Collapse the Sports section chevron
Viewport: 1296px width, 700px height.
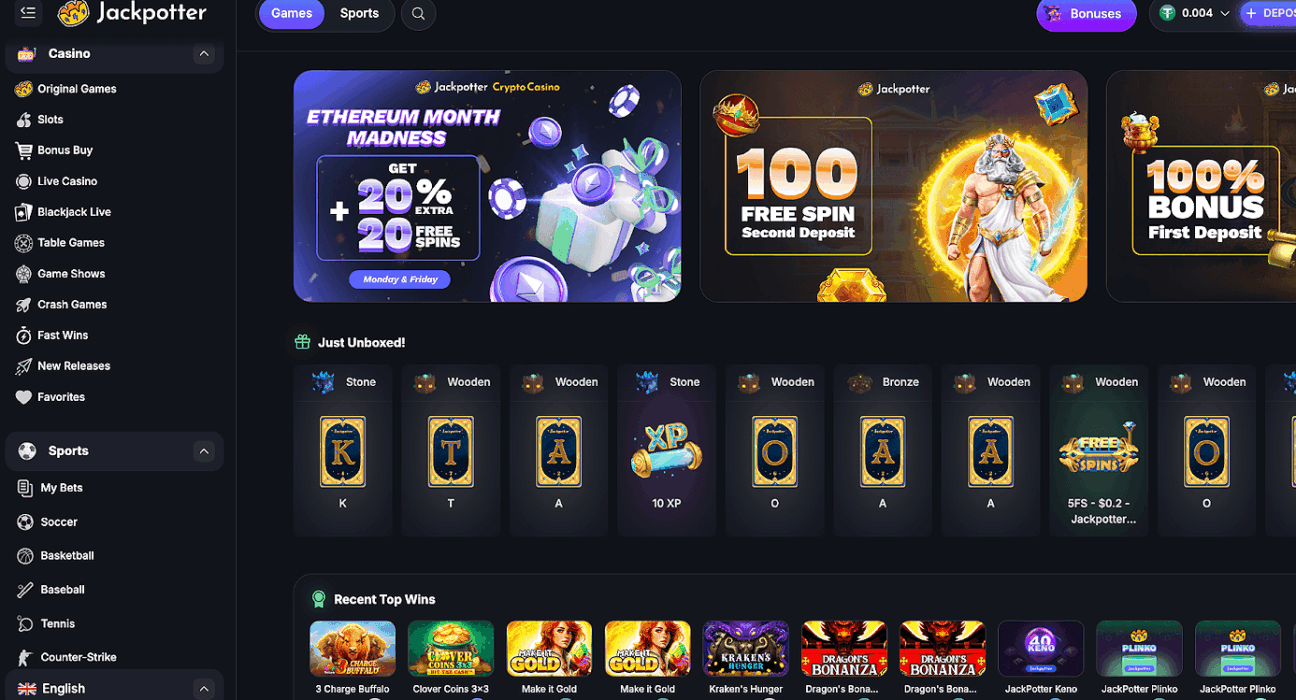(204, 451)
